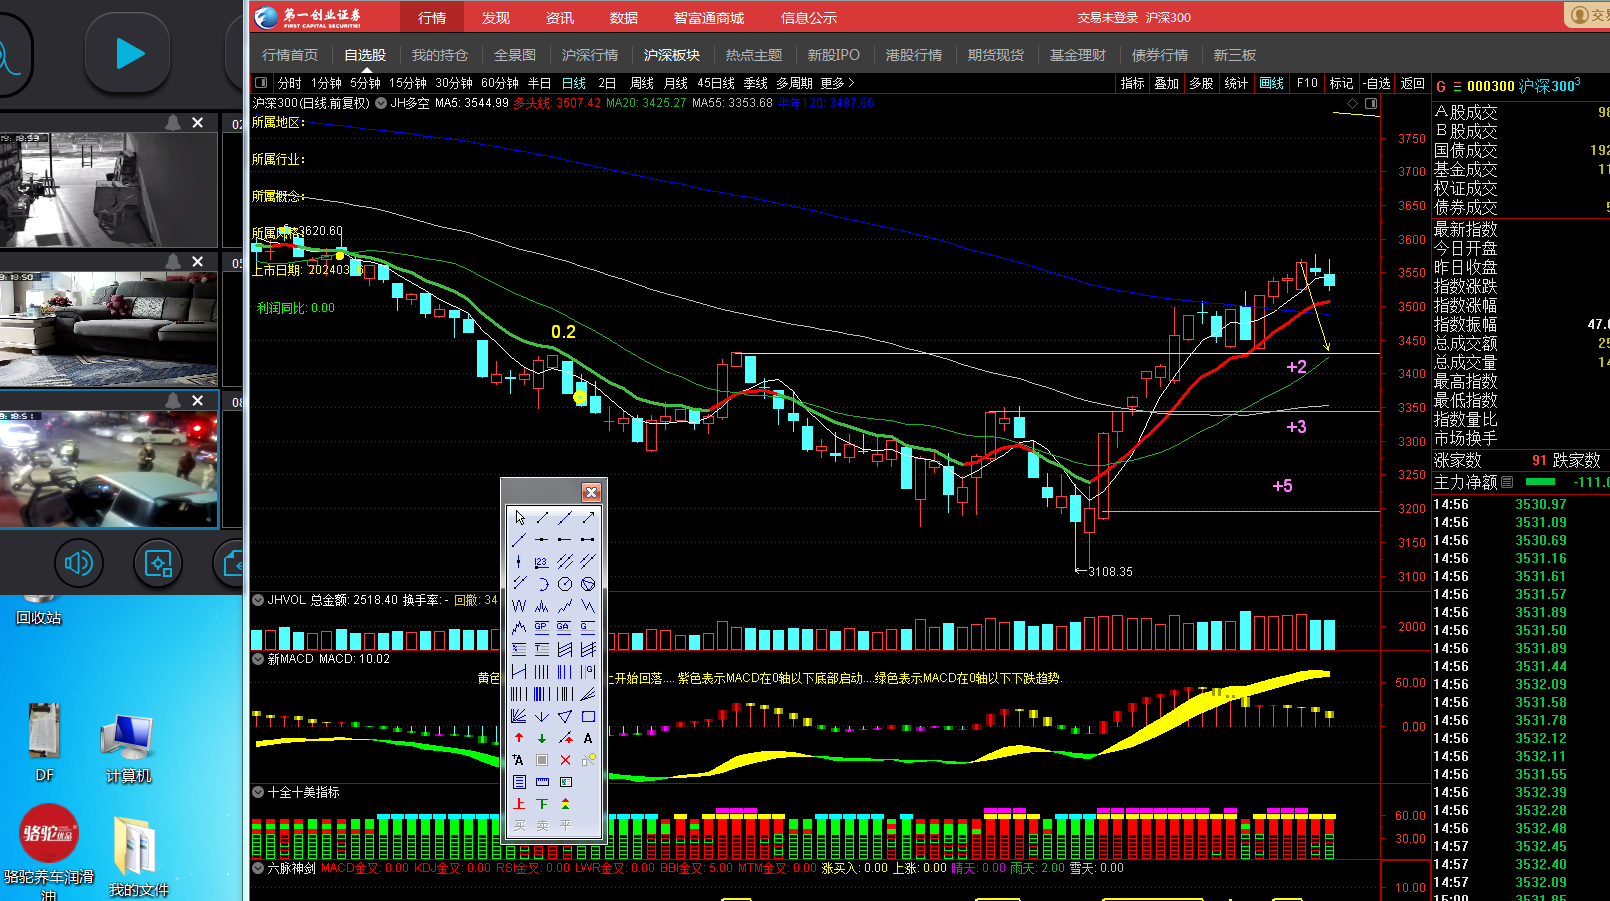This screenshot has height=901, width=1610.
Task: Switch to the 基金理财 tab
Action: tap(1078, 55)
